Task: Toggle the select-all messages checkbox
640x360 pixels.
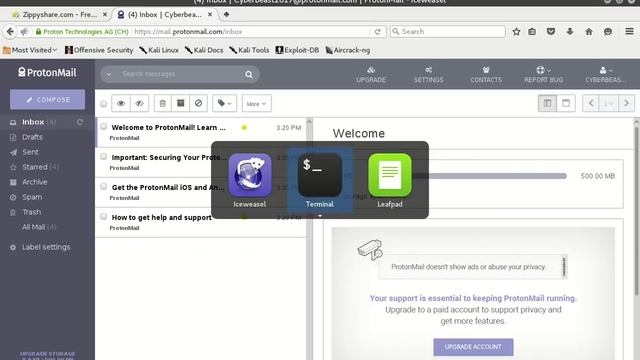Action: [x=103, y=104]
